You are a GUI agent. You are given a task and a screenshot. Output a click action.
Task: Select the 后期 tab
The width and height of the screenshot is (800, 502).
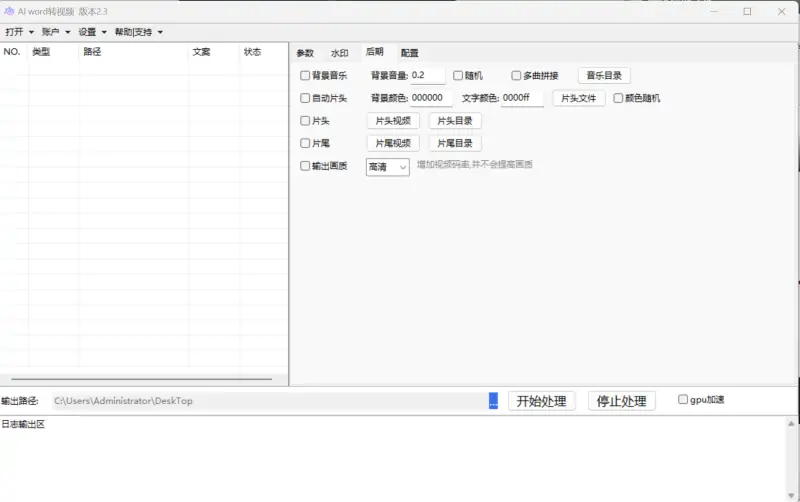click(374, 52)
